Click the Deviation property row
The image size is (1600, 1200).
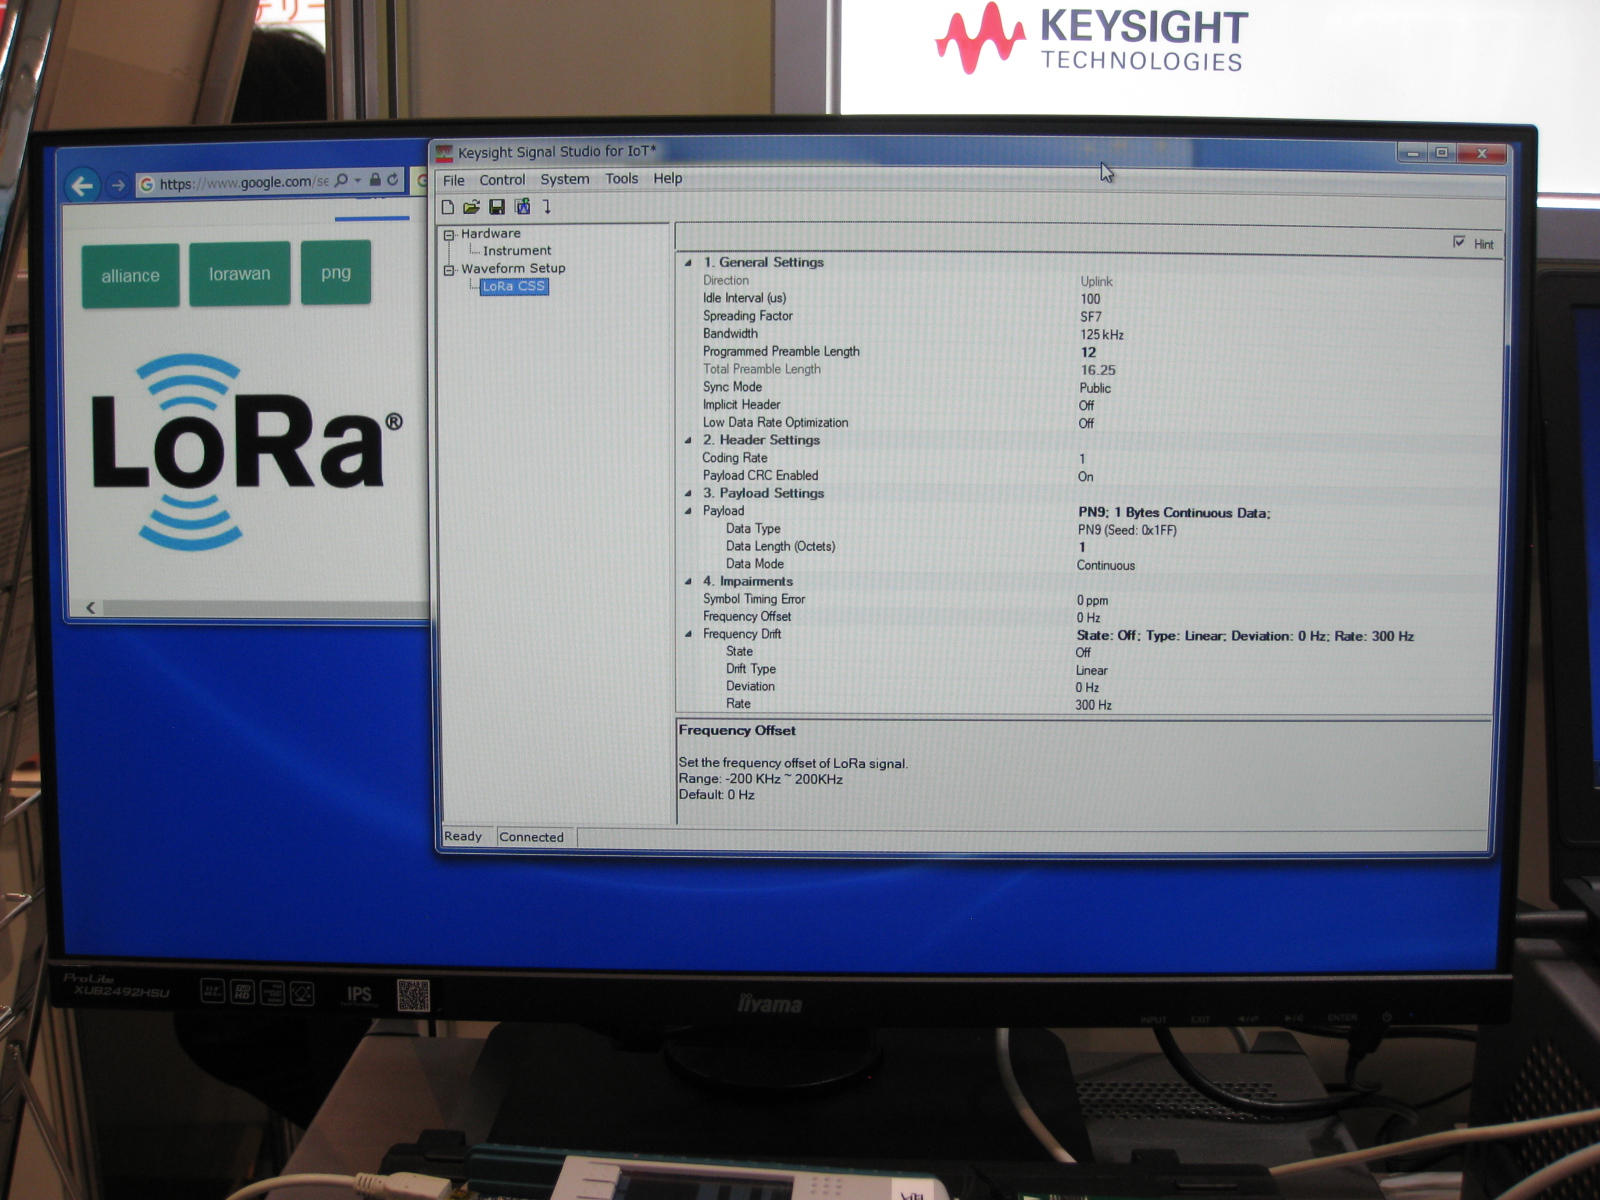[1085, 687]
